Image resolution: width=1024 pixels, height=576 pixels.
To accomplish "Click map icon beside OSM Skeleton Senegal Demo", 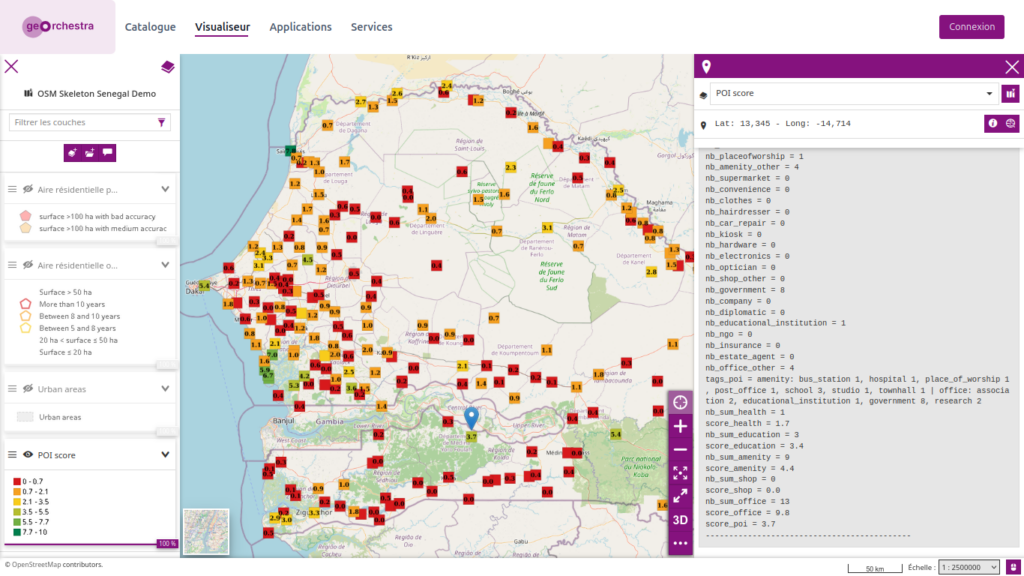I will 28,93.
